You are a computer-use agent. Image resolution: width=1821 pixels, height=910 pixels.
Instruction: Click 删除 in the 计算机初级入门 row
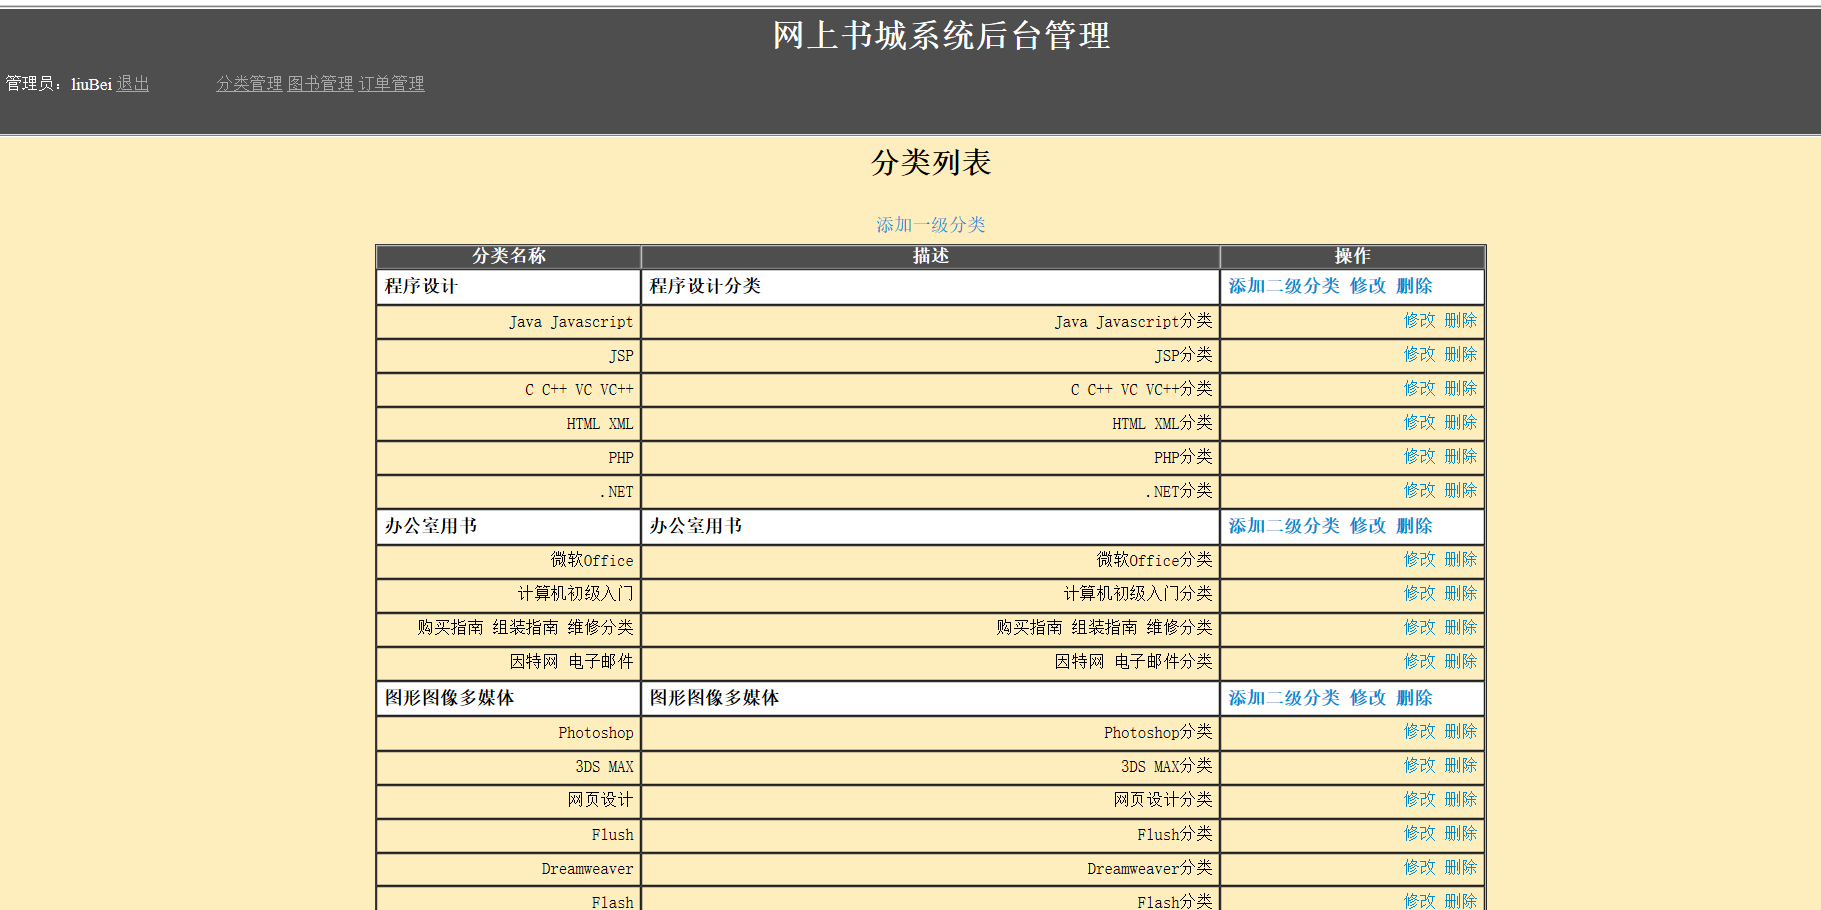click(x=1460, y=593)
